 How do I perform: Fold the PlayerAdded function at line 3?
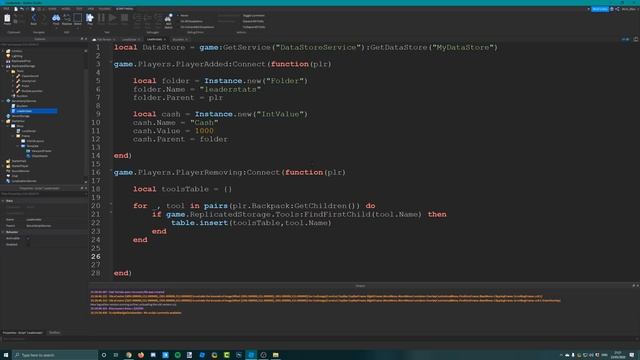111,62
